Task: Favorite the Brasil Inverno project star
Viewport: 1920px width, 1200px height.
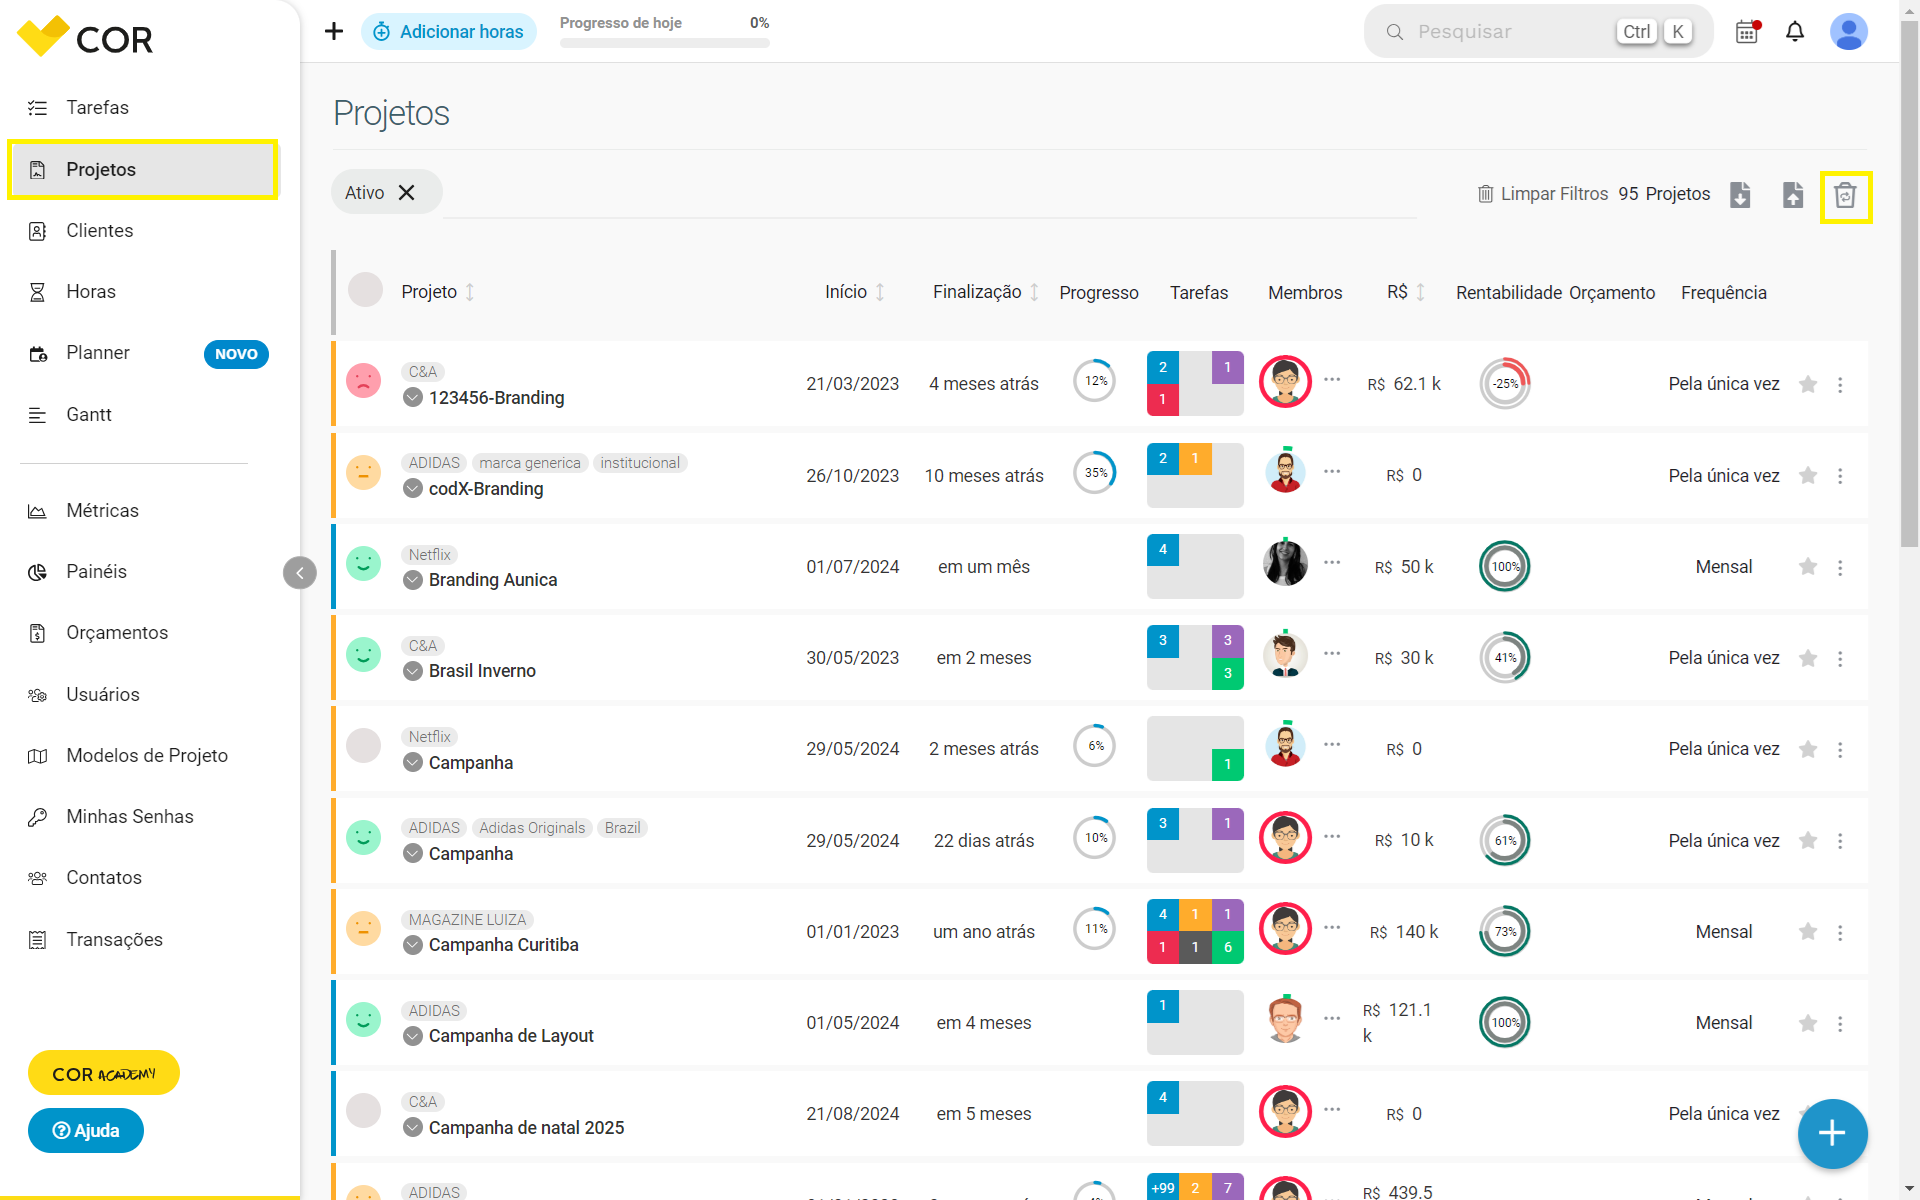Action: tap(1808, 658)
